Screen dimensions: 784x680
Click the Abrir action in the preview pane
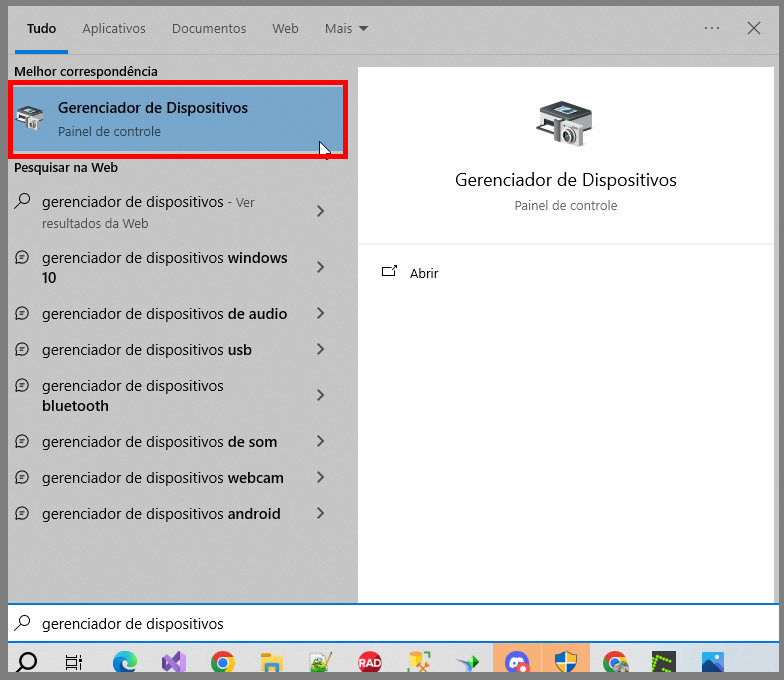pyautogui.click(x=424, y=274)
